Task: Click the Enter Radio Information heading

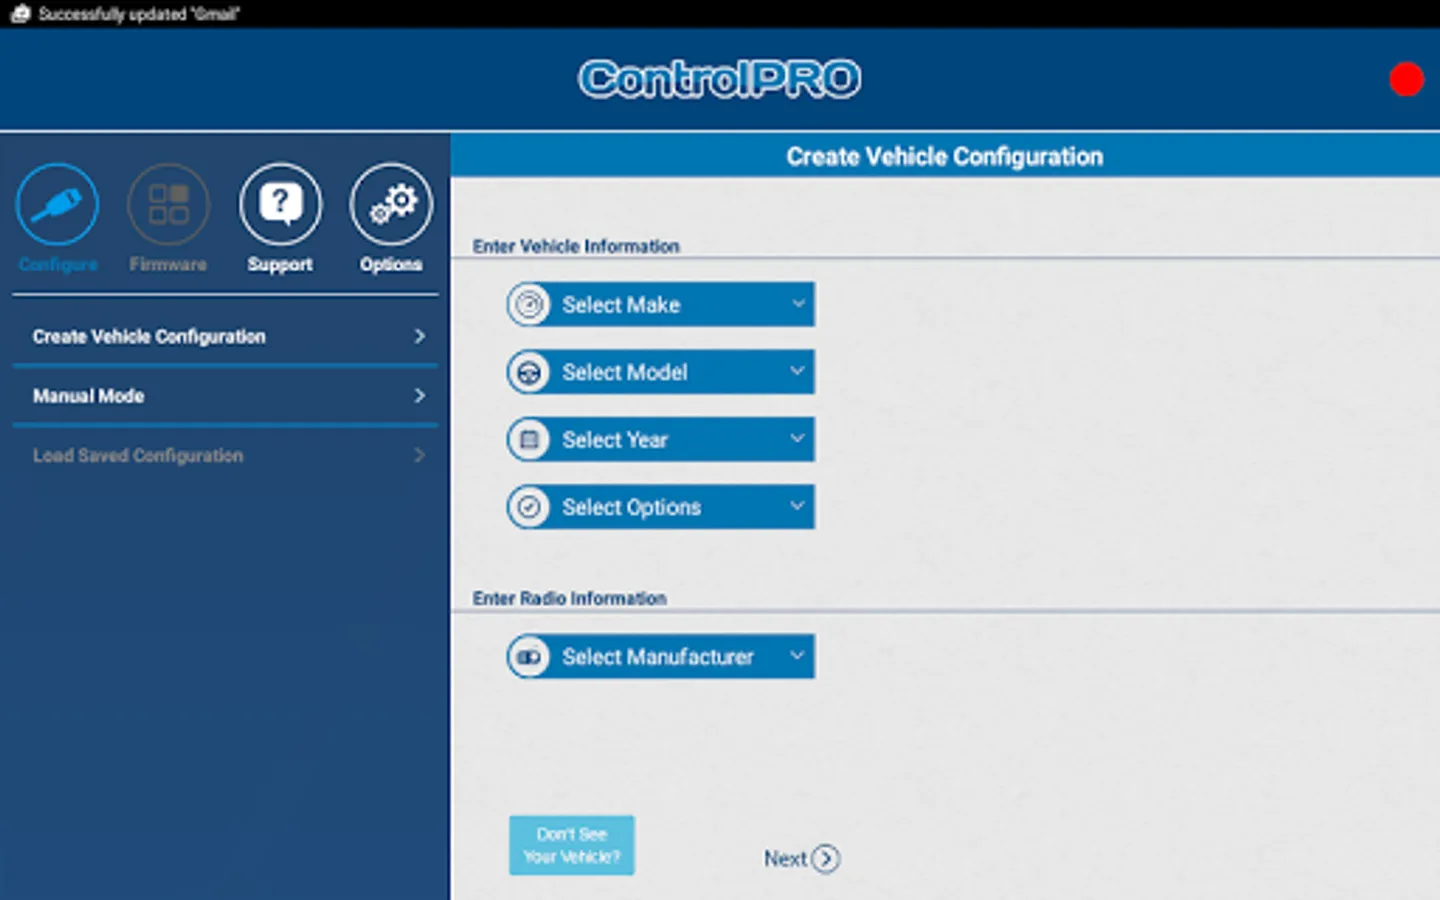Action: tap(569, 598)
